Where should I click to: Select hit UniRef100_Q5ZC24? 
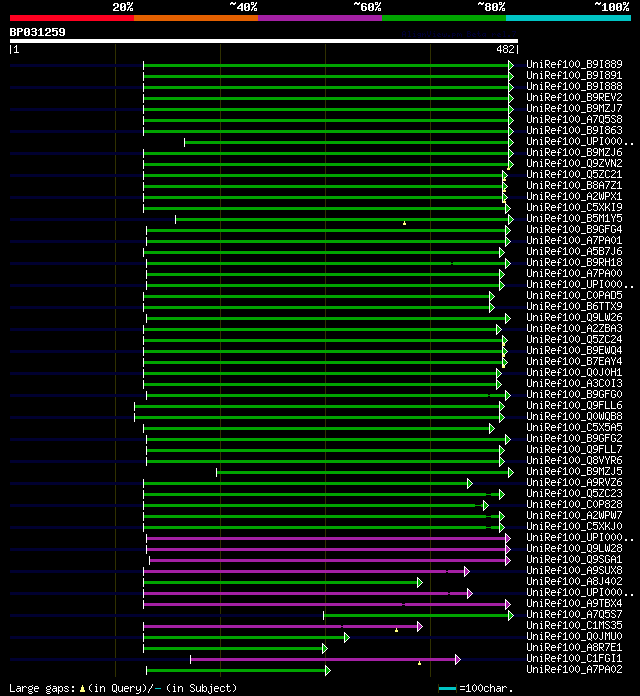click(x=574, y=339)
